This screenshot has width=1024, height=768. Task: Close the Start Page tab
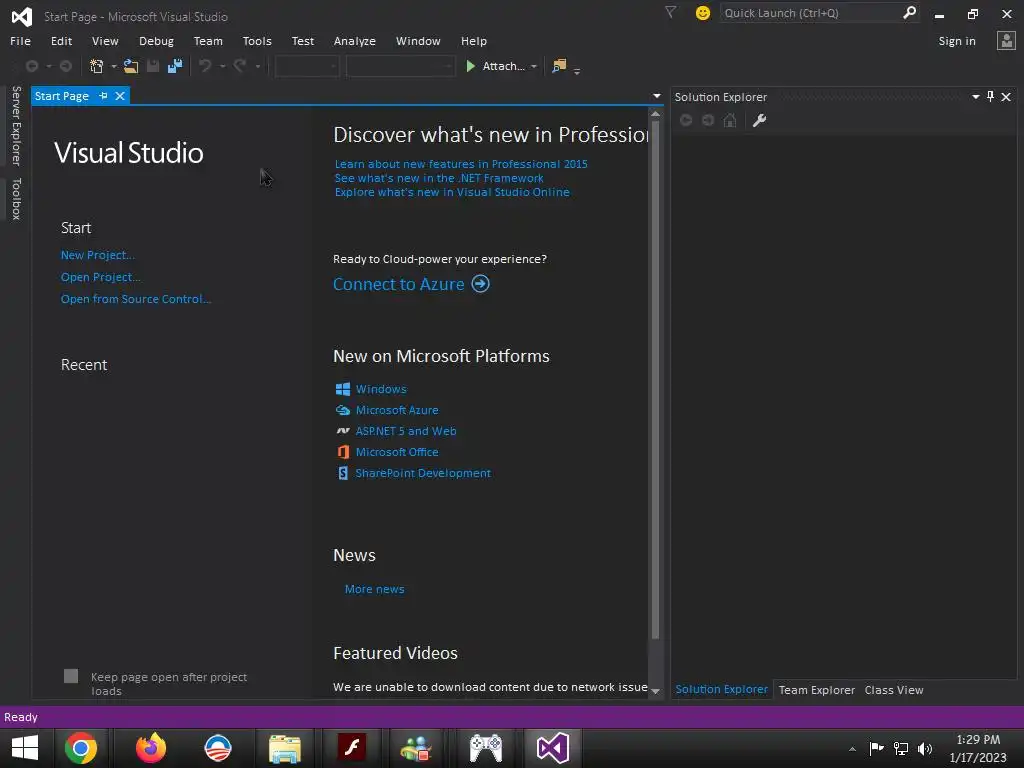(120, 96)
